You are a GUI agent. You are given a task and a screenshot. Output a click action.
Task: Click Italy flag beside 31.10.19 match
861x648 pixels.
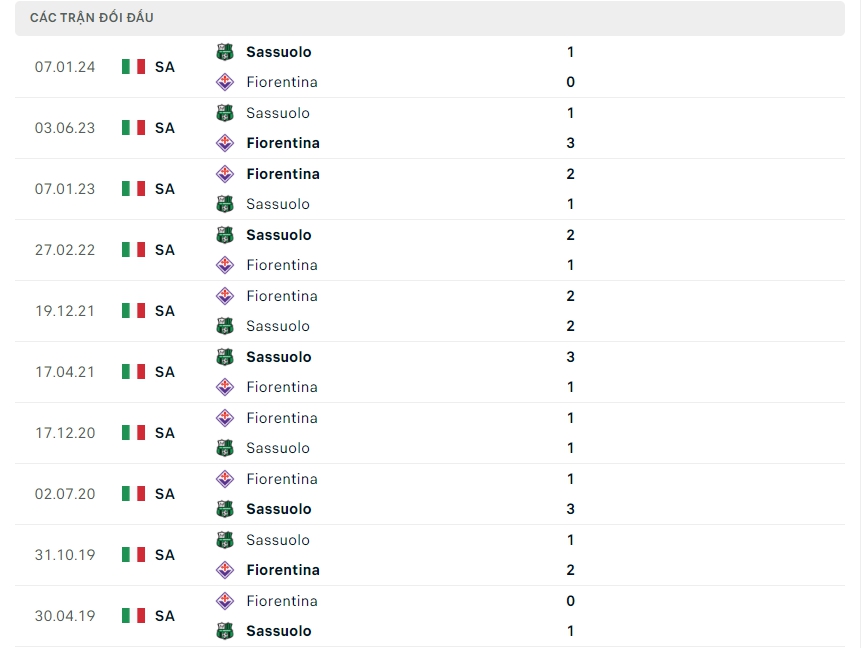tap(133, 555)
